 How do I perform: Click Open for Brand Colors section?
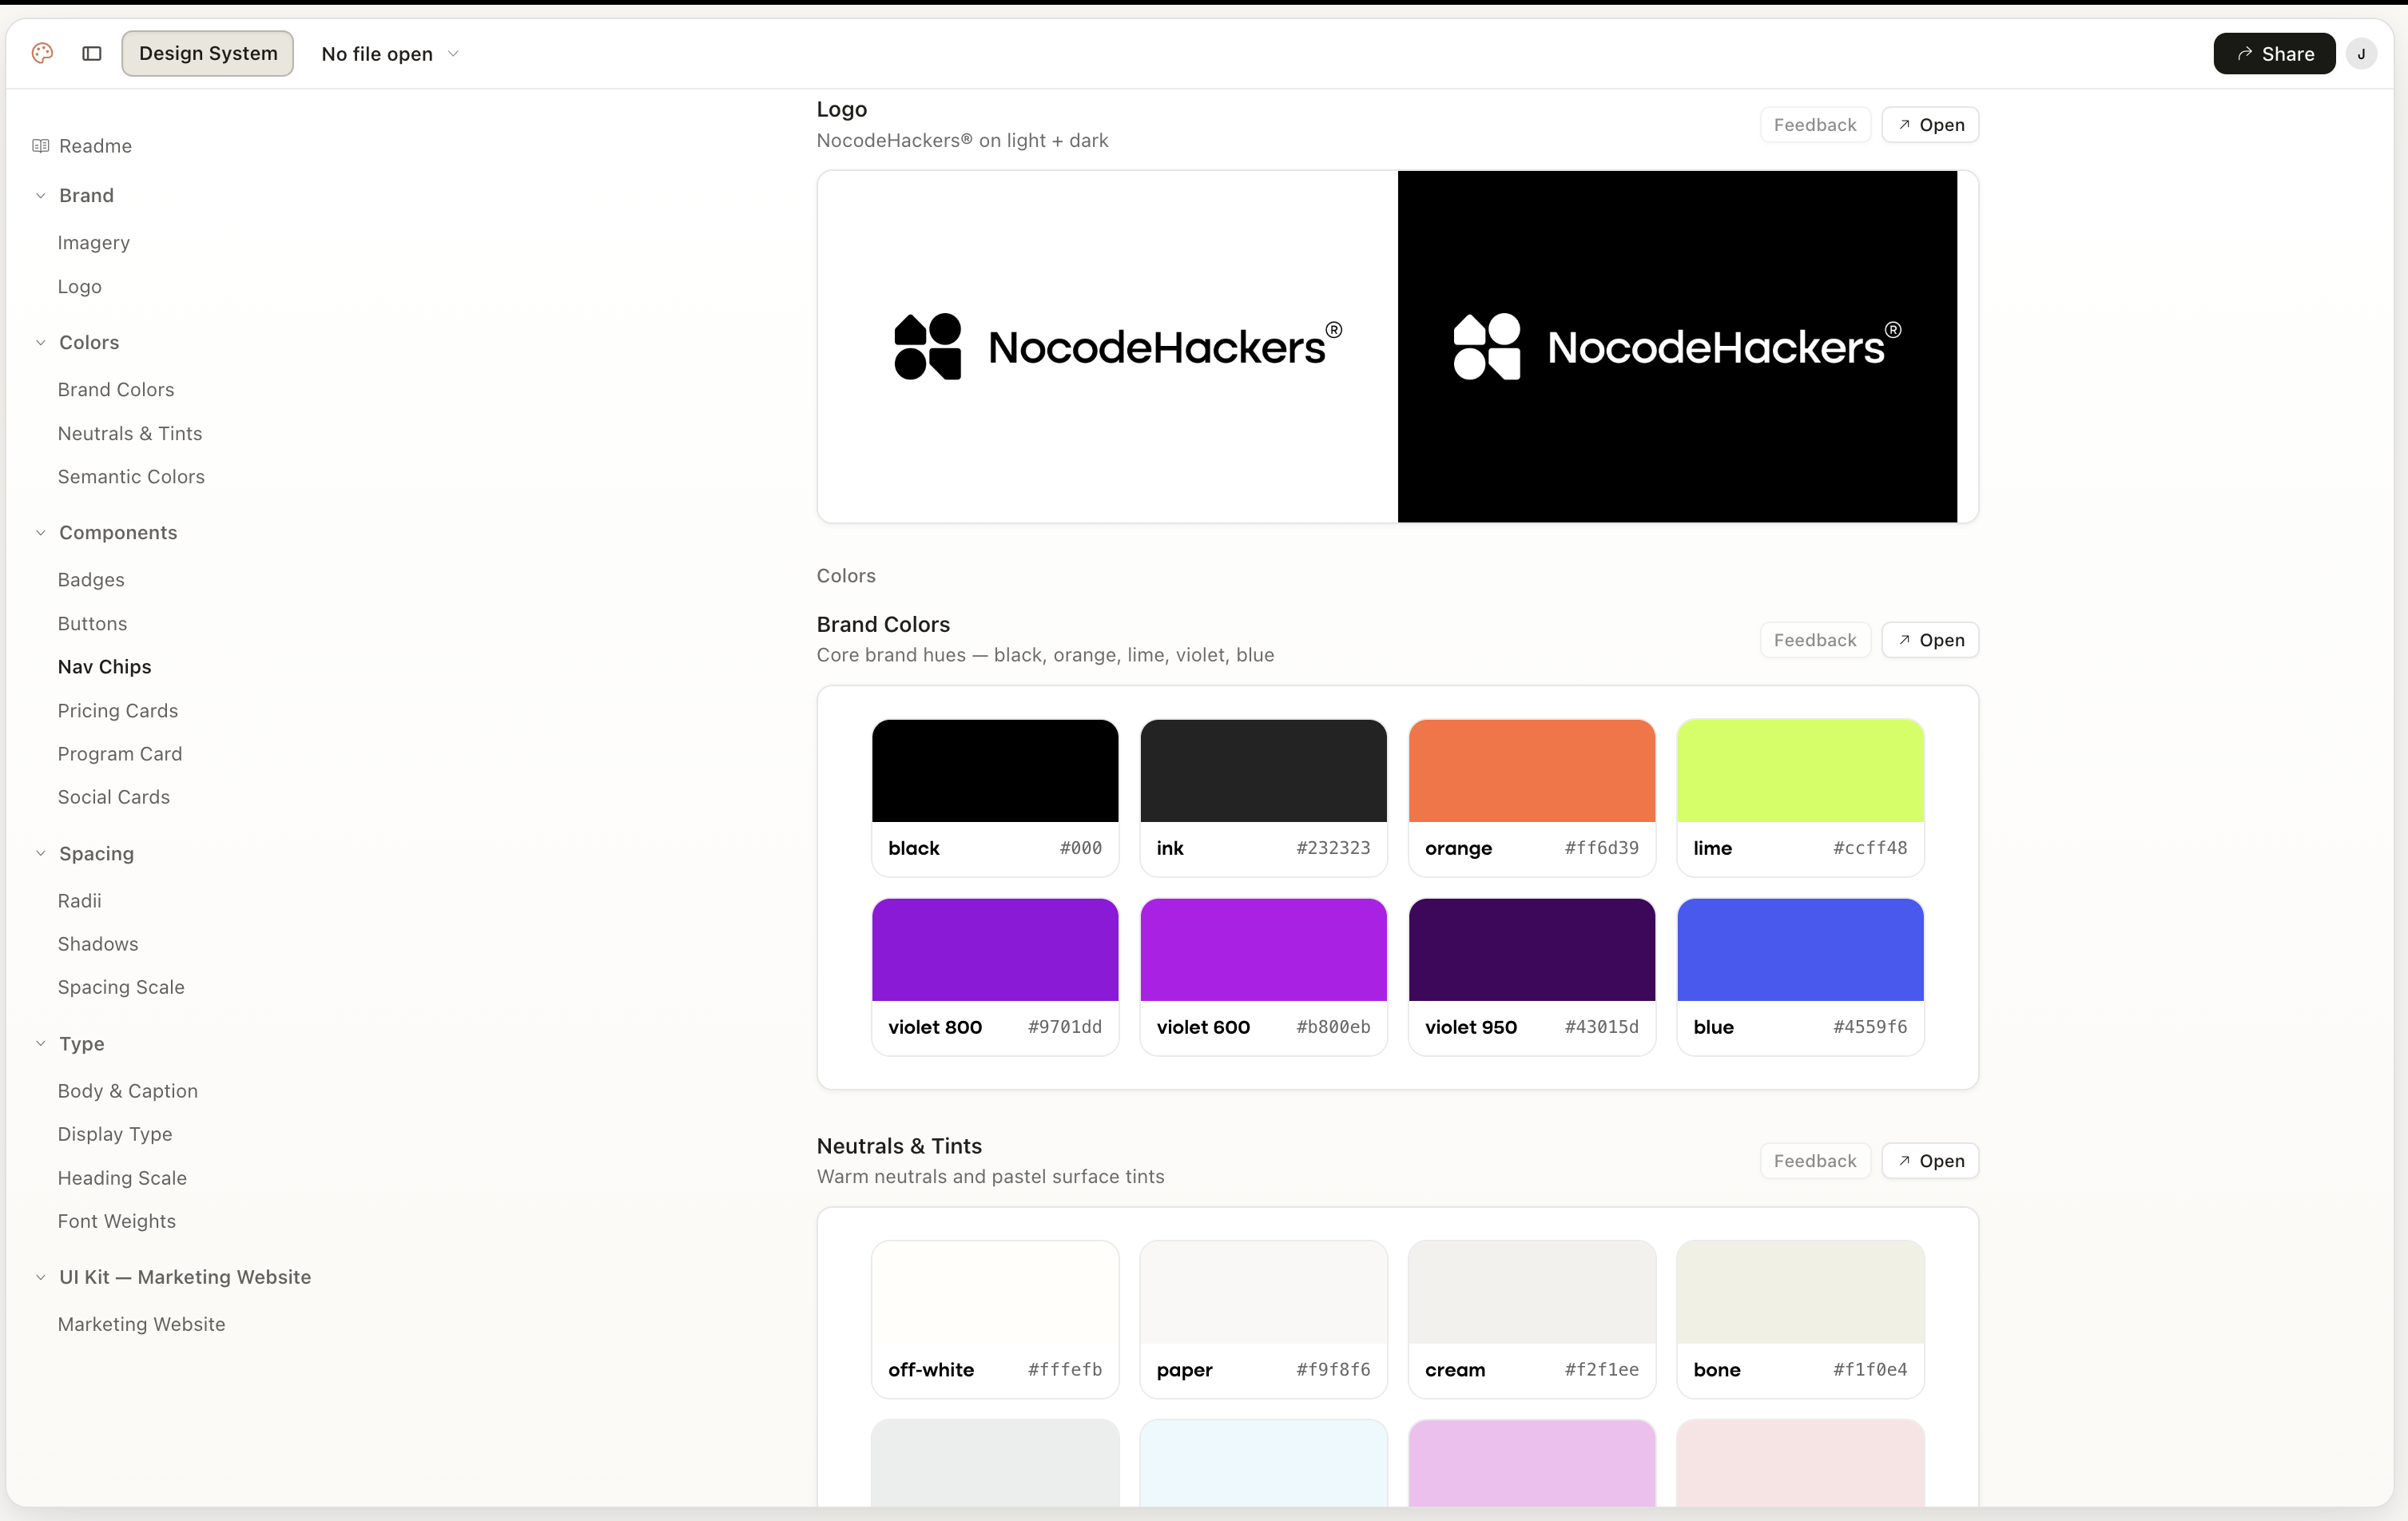point(1930,640)
